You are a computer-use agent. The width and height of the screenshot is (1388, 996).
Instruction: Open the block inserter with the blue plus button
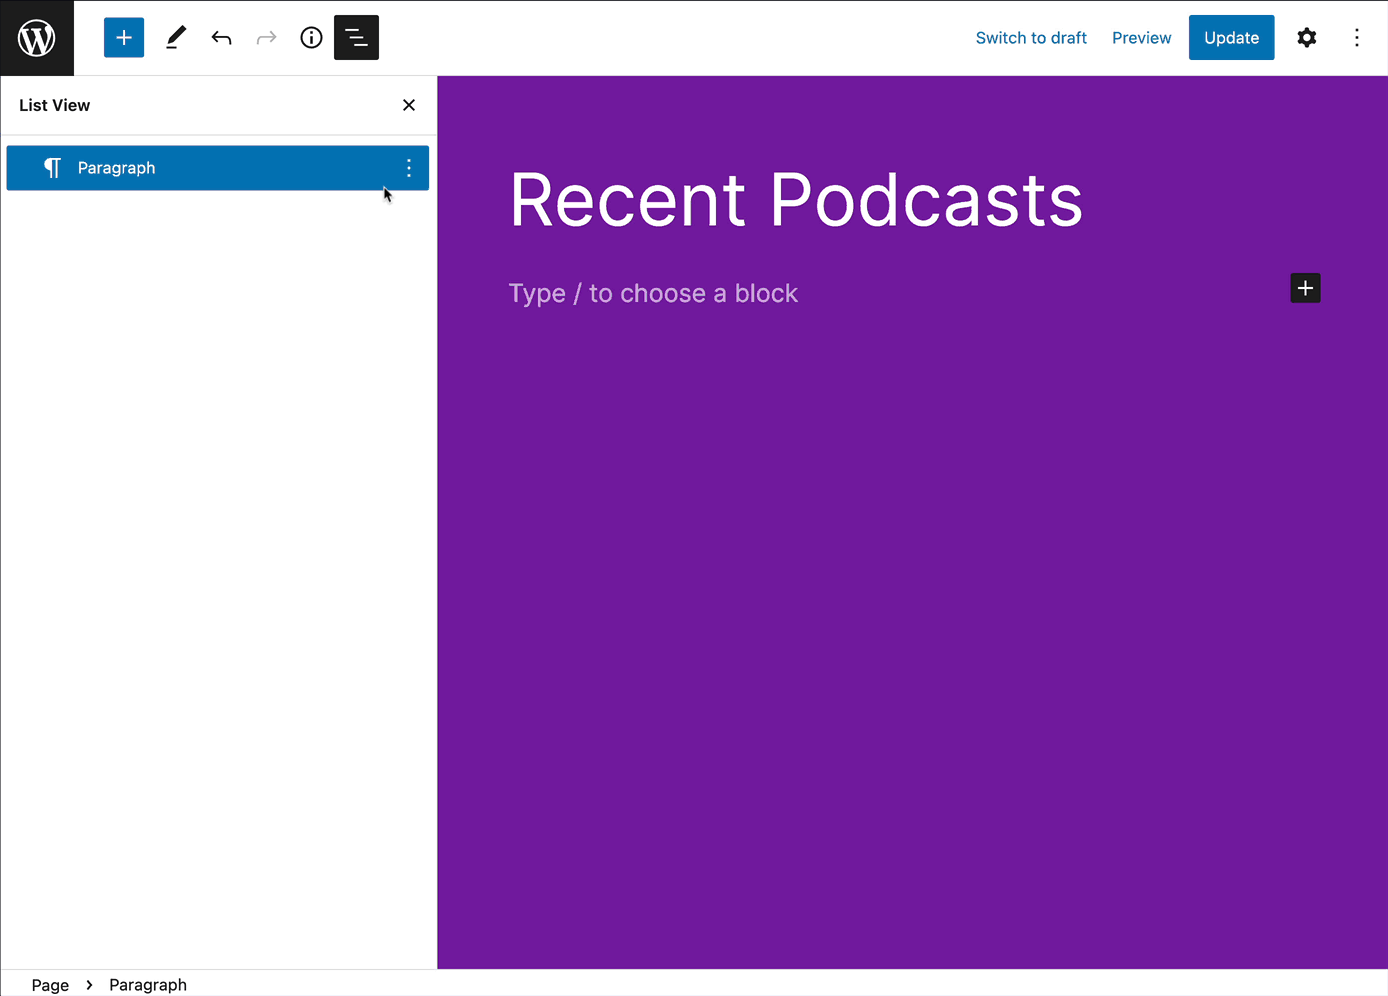(x=124, y=38)
